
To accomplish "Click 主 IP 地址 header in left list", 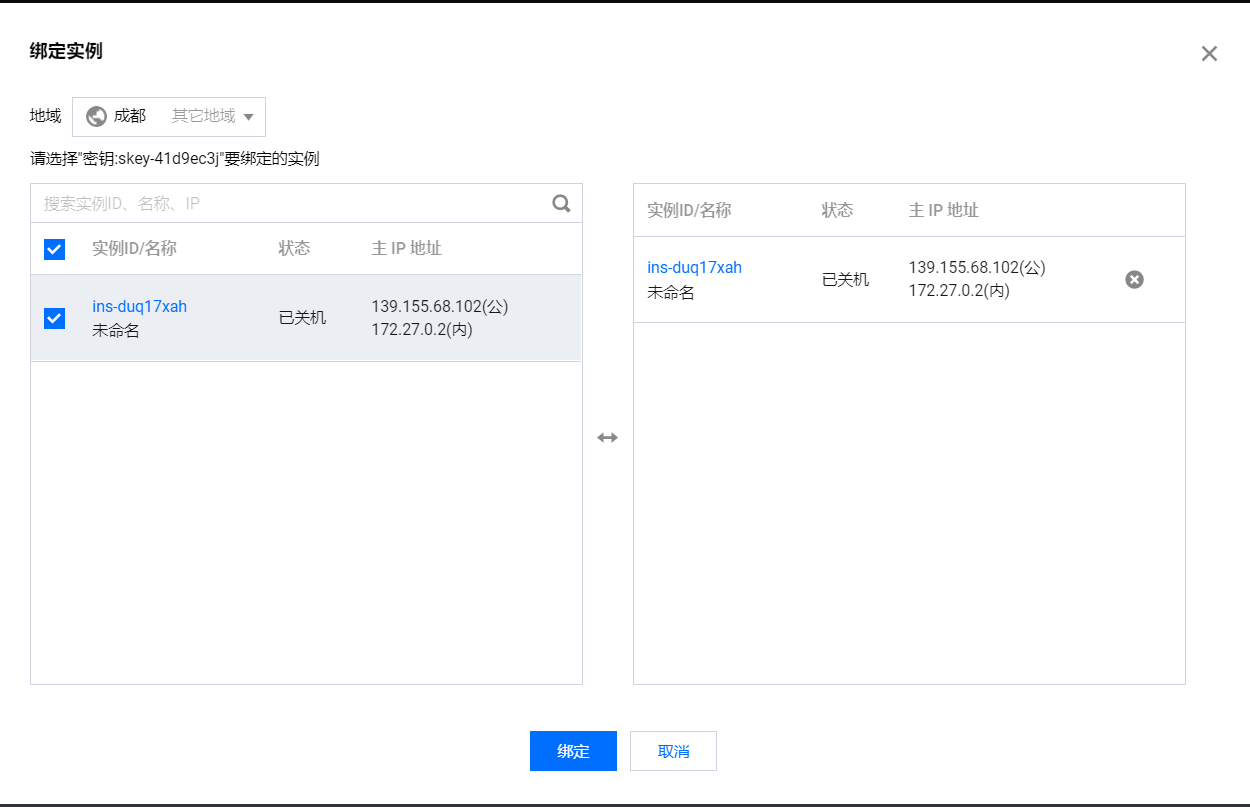I will point(406,248).
